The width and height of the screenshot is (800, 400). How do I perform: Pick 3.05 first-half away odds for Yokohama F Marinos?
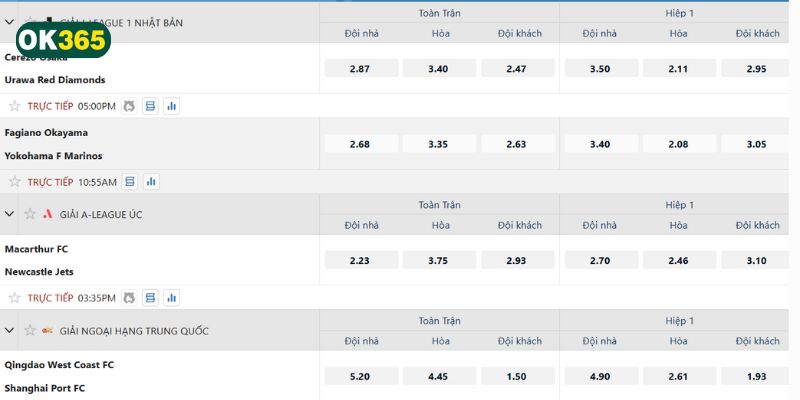pos(757,144)
